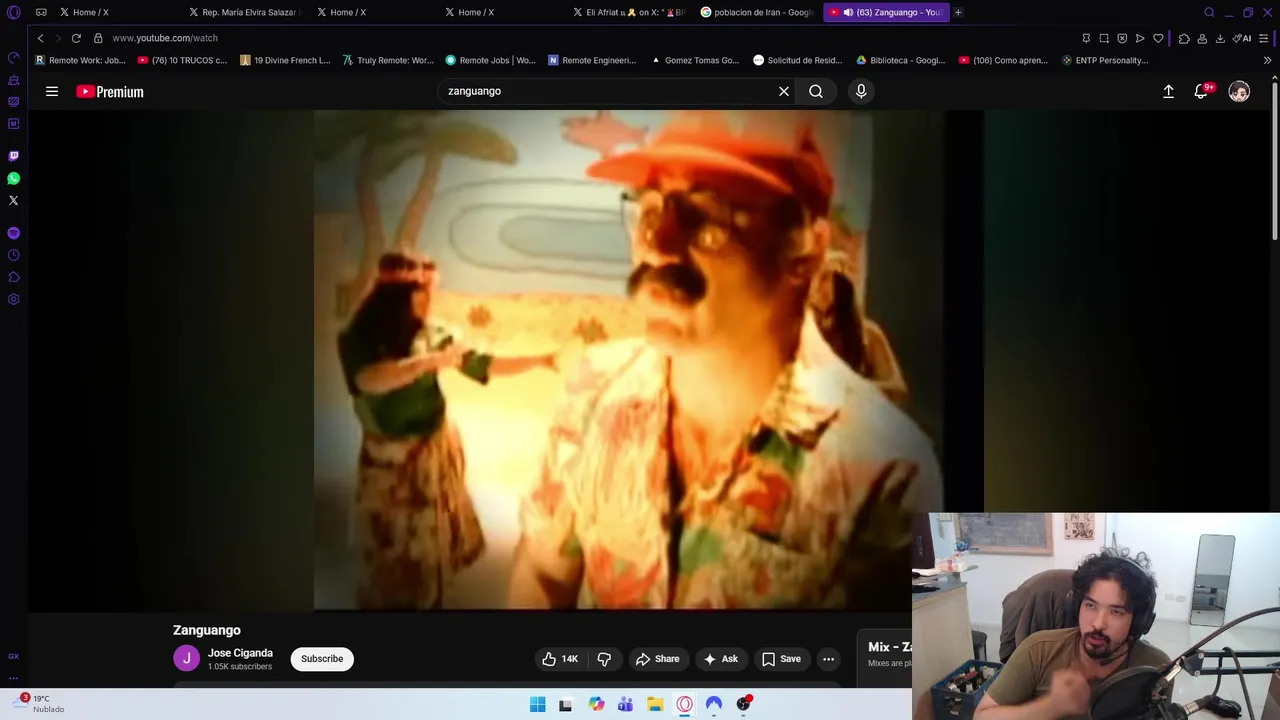1280x720 pixels.
Task: Open Truly Remote bookmark
Action: point(388,60)
